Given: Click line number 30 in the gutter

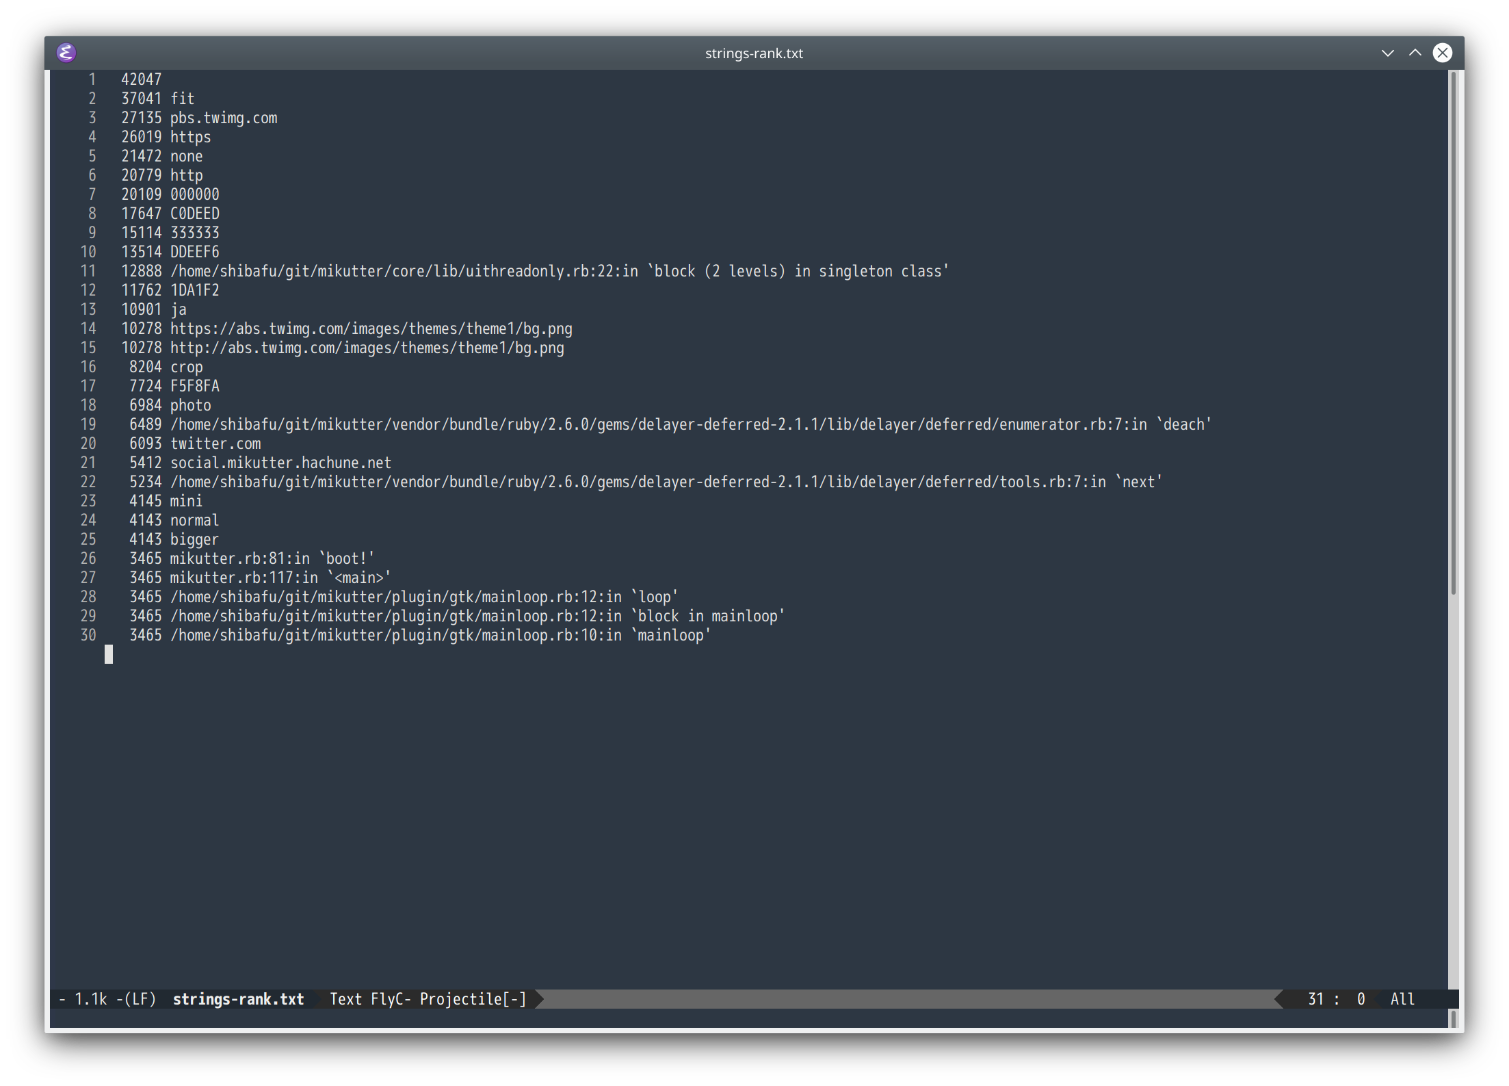Looking at the screenshot, I should click(88, 636).
